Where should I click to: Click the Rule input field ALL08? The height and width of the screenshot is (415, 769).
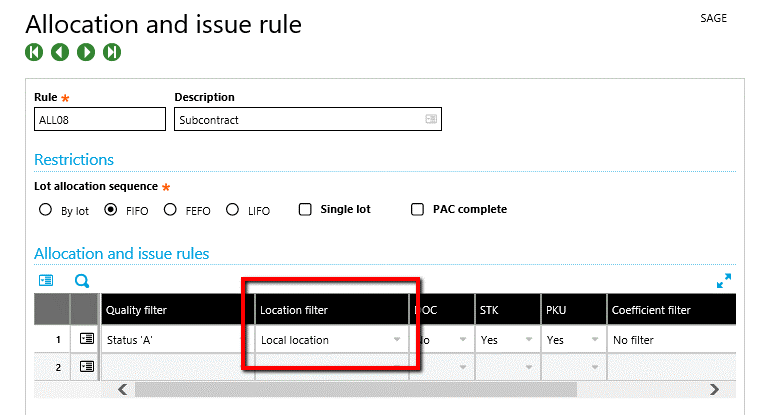[x=99, y=119]
